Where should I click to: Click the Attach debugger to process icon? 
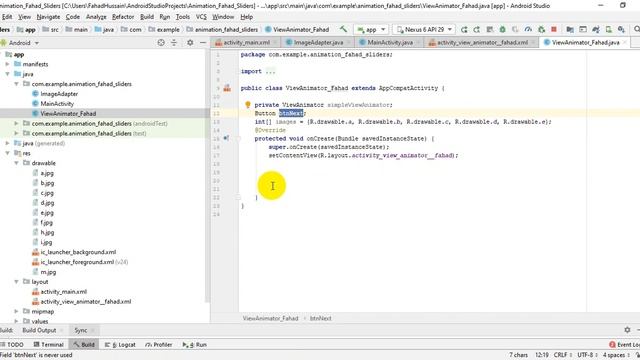541,29
